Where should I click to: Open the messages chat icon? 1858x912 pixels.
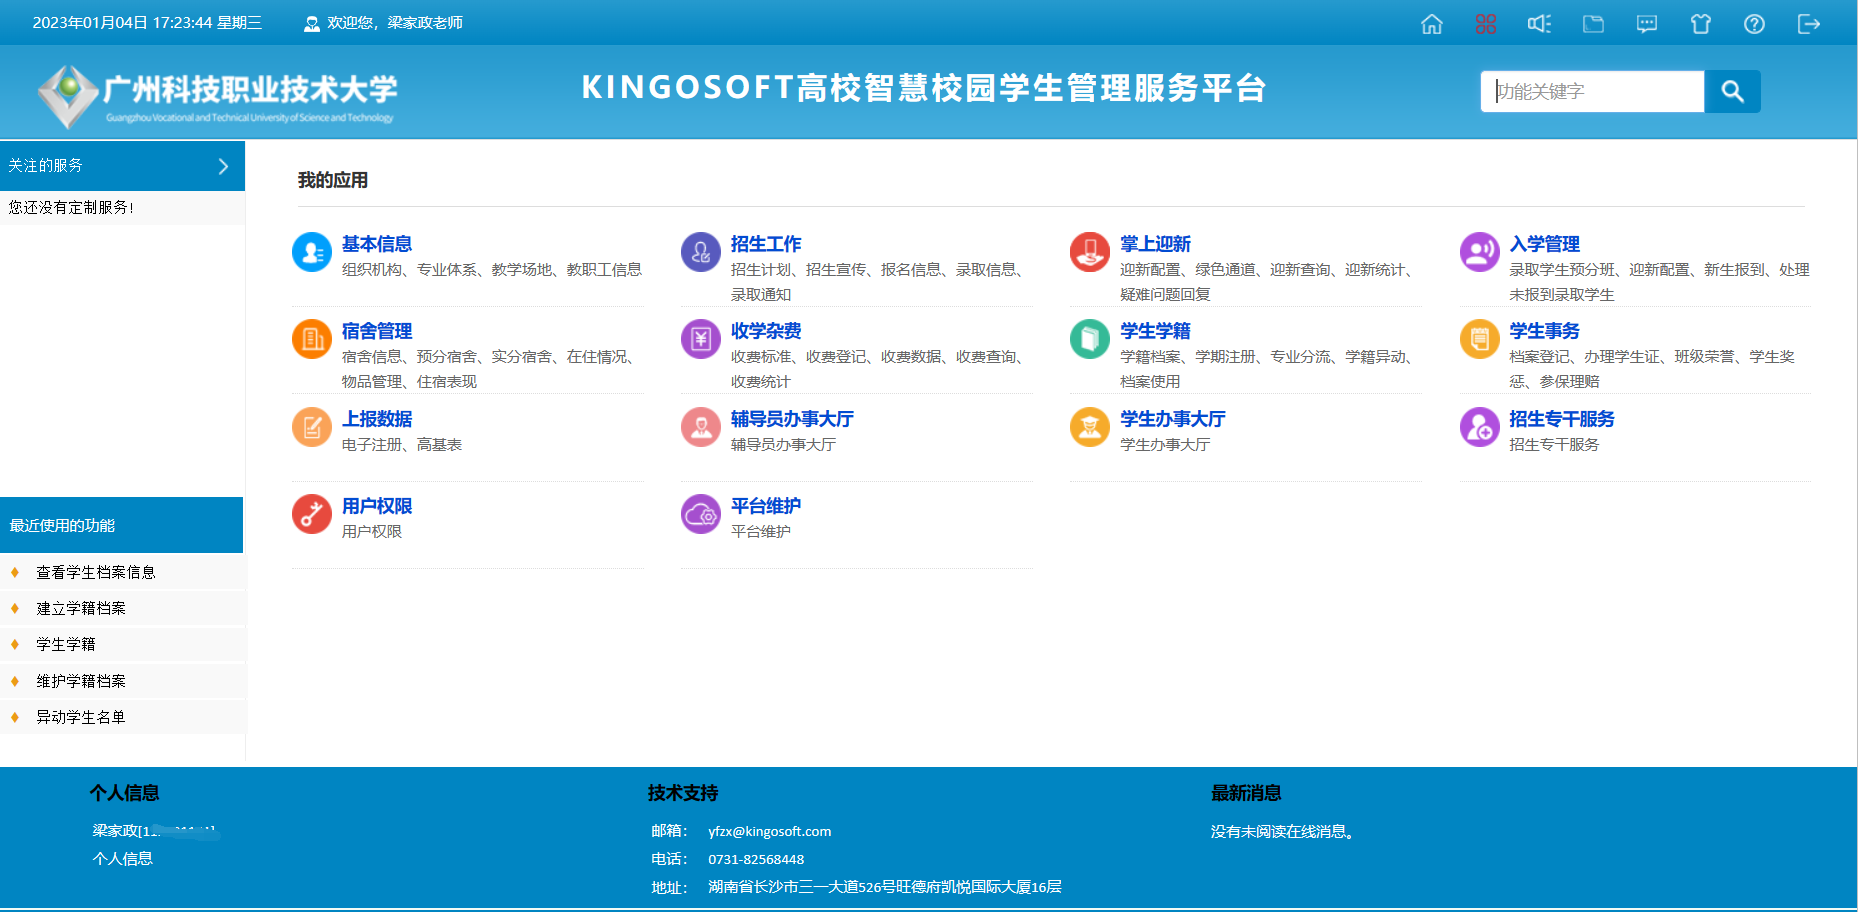1647,24
